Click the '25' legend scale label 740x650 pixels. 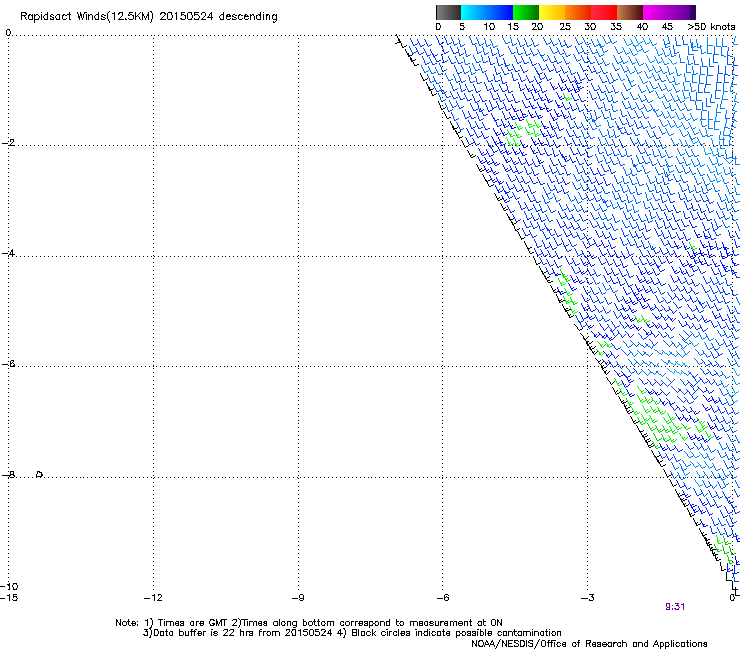click(565, 27)
